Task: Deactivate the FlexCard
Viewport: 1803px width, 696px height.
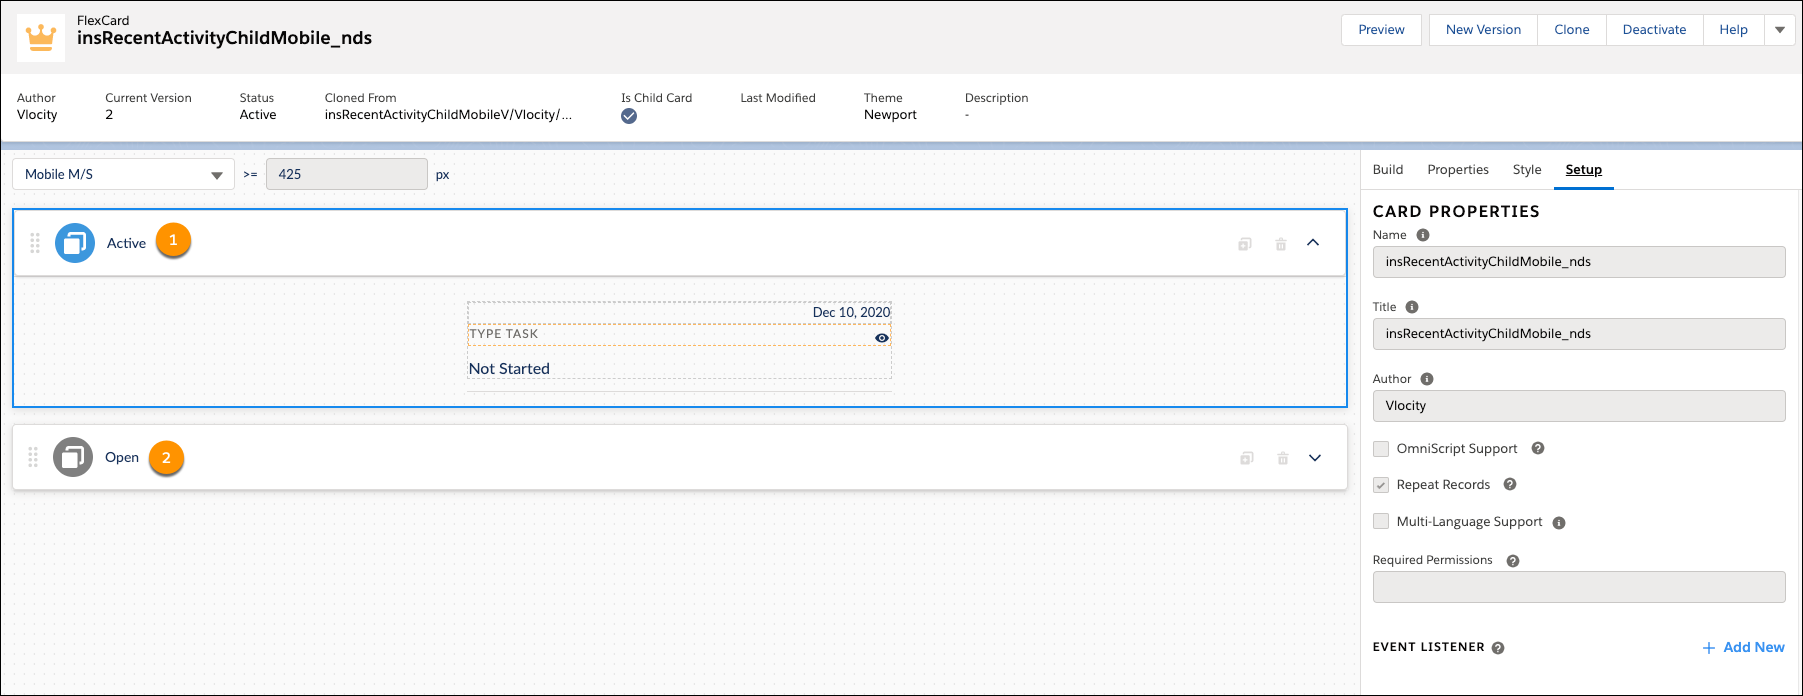Action: (1654, 30)
